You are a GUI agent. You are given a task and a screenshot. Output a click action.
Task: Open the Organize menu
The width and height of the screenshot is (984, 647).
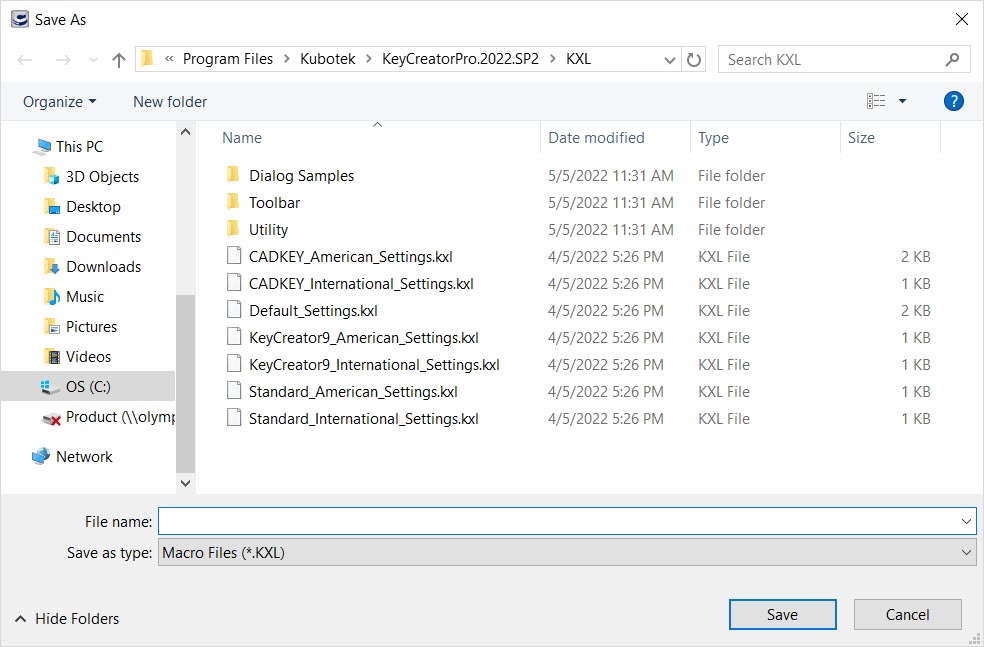(x=58, y=101)
